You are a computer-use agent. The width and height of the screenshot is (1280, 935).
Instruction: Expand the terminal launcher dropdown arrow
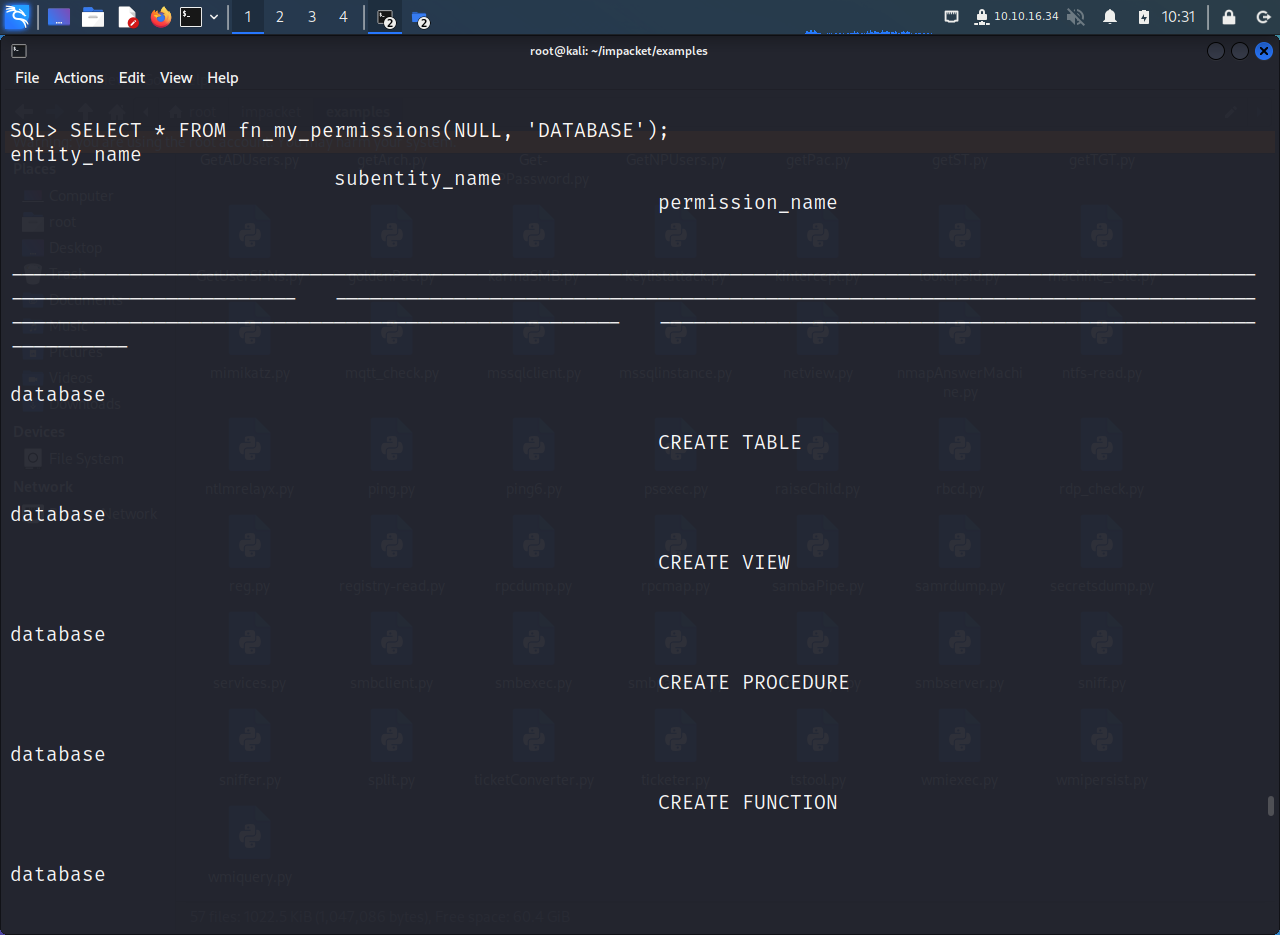coord(214,17)
